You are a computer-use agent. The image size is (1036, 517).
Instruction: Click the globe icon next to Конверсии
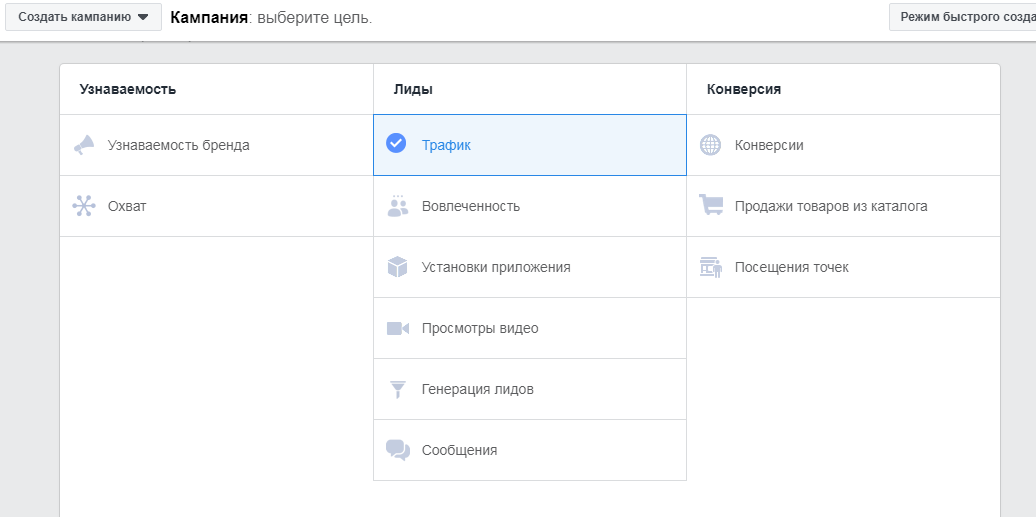[x=710, y=145]
